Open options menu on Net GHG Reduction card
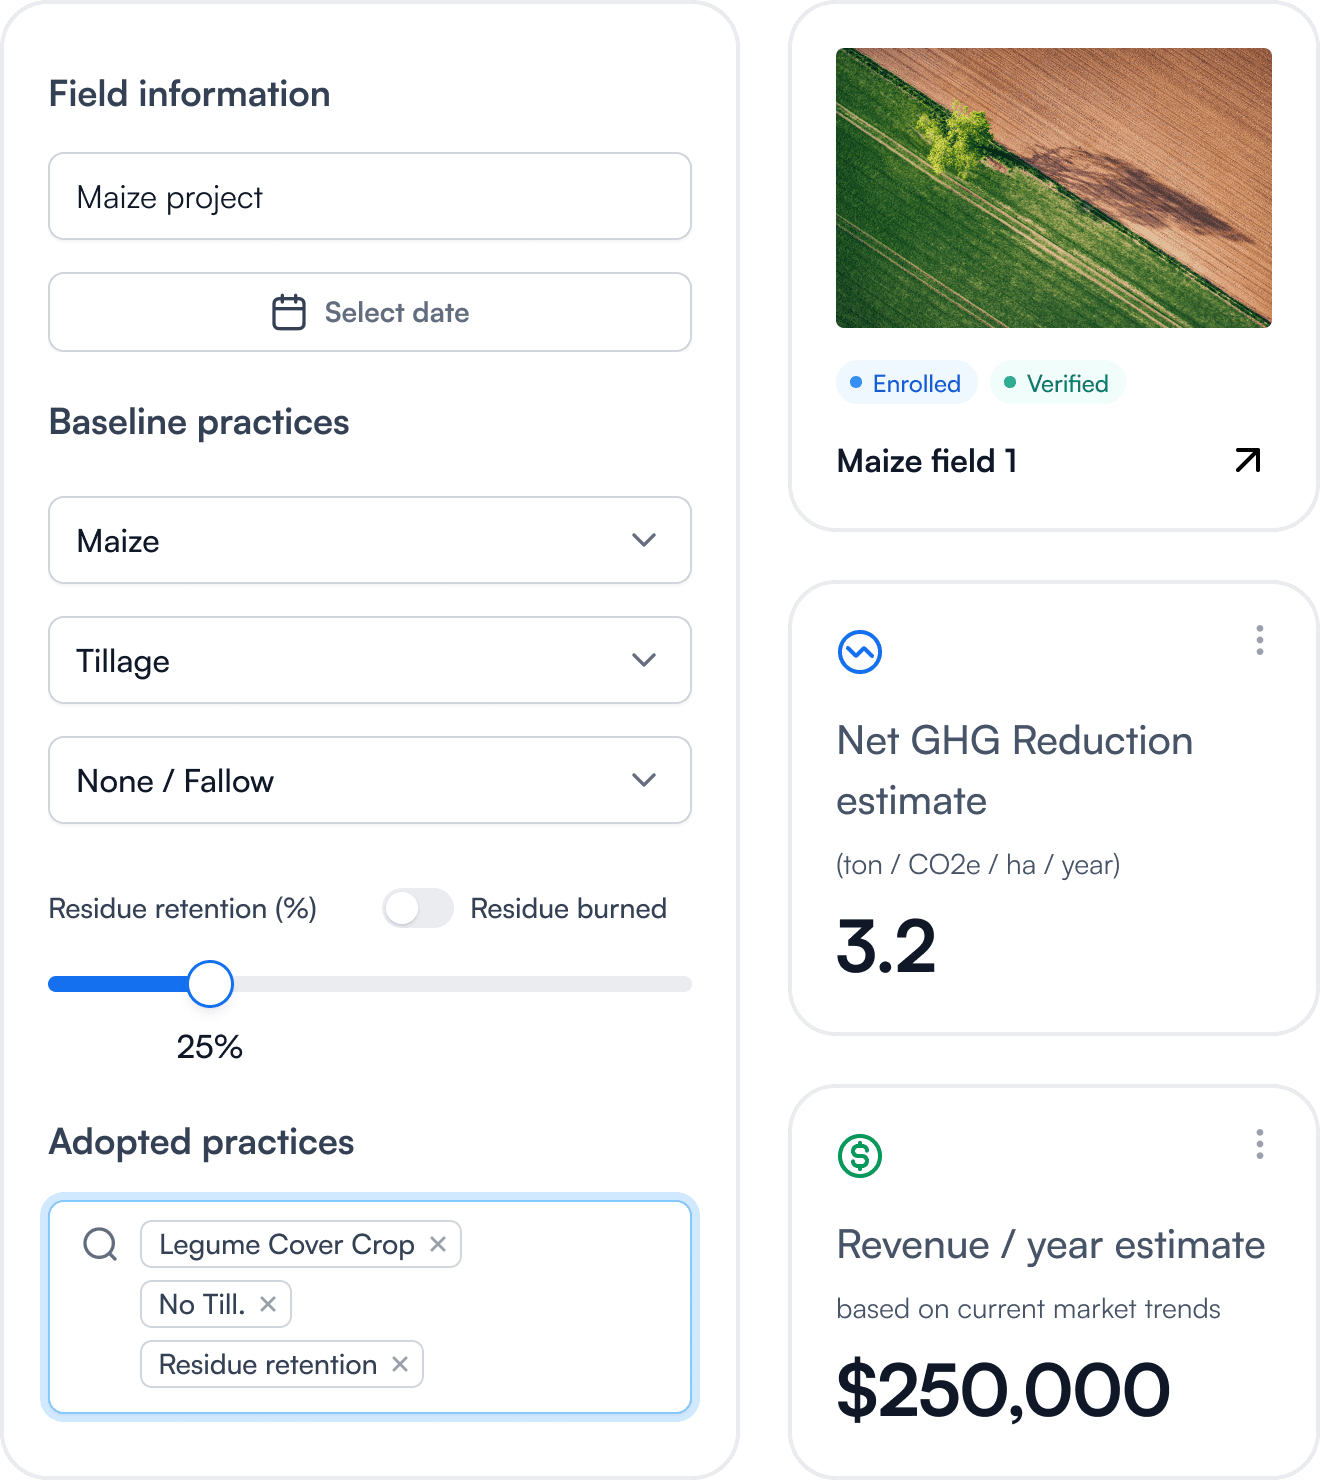 (1260, 640)
